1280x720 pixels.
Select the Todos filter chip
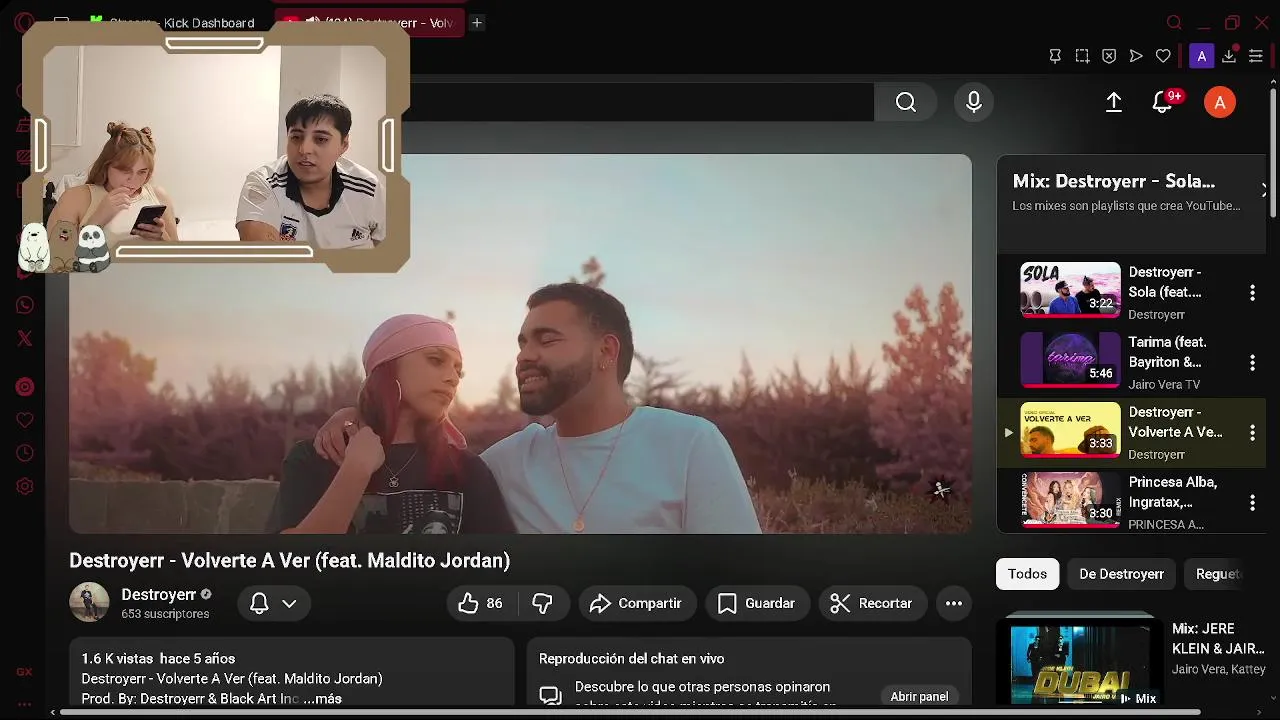1027,574
